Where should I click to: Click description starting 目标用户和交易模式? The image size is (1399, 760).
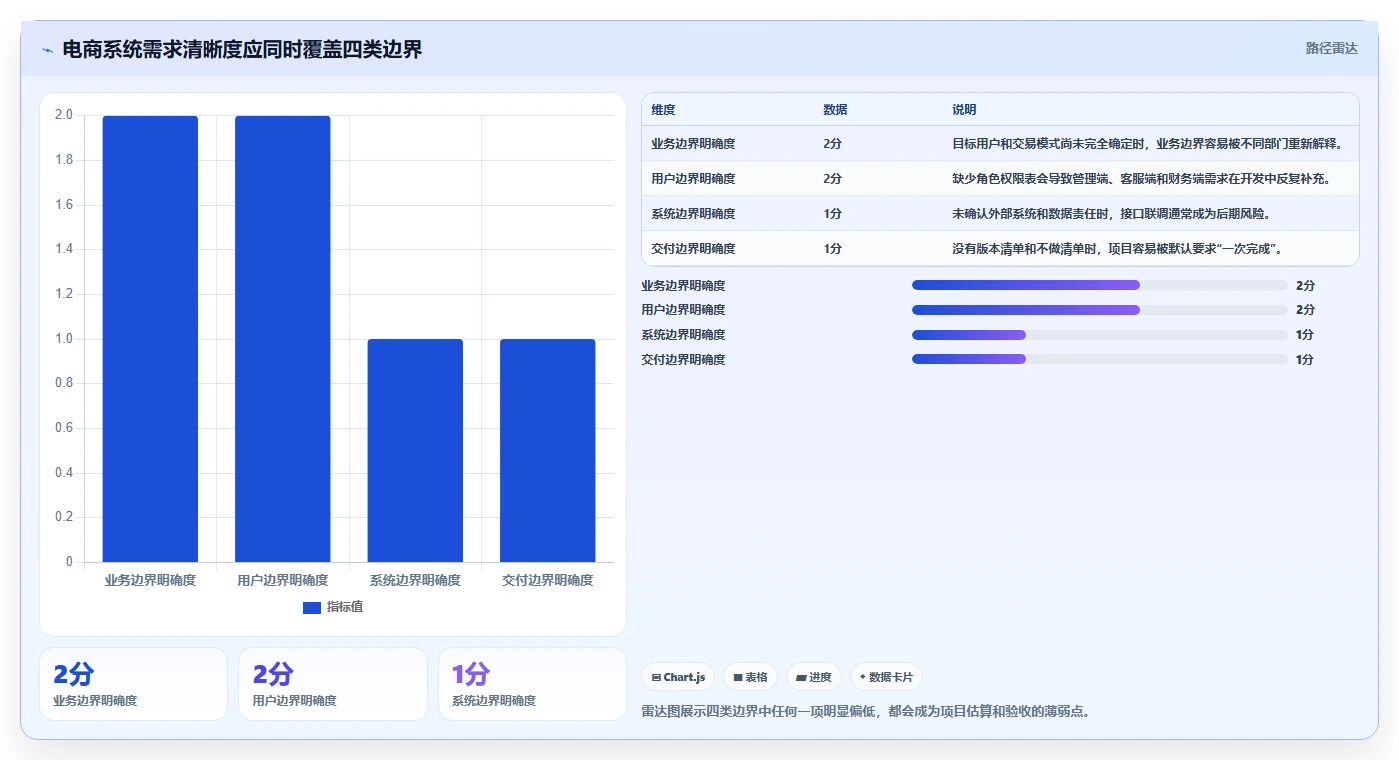1148,144
